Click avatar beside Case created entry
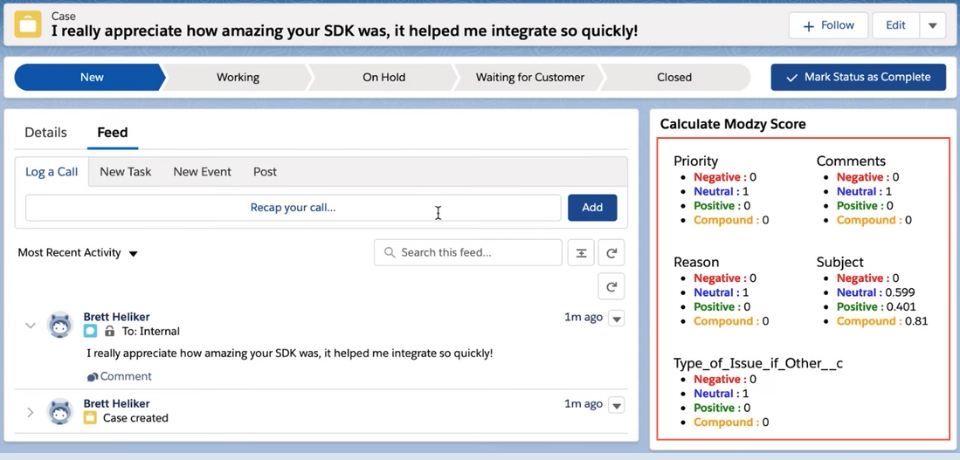The width and height of the screenshot is (960, 460). point(61,411)
